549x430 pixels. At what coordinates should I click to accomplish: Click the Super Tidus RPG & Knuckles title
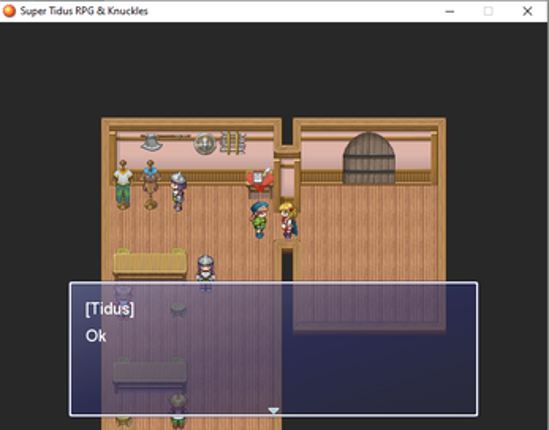[x=84, y=11]
